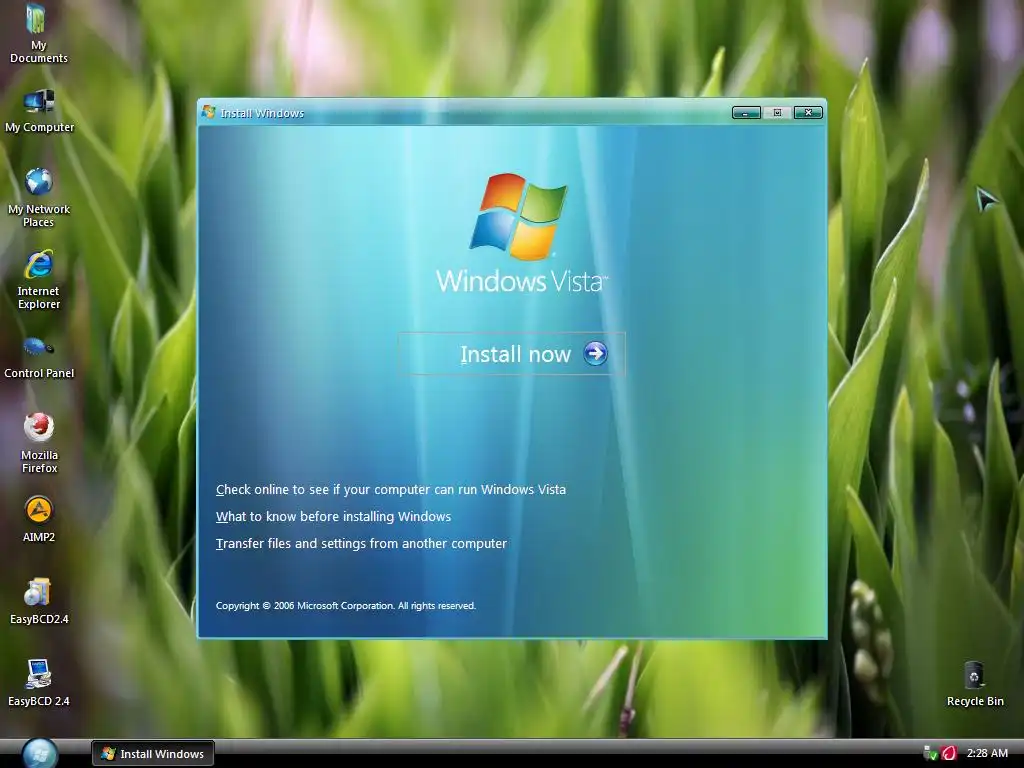
Task: Click the 2:28 AM taskbar clock
Action: click(987, 753)
